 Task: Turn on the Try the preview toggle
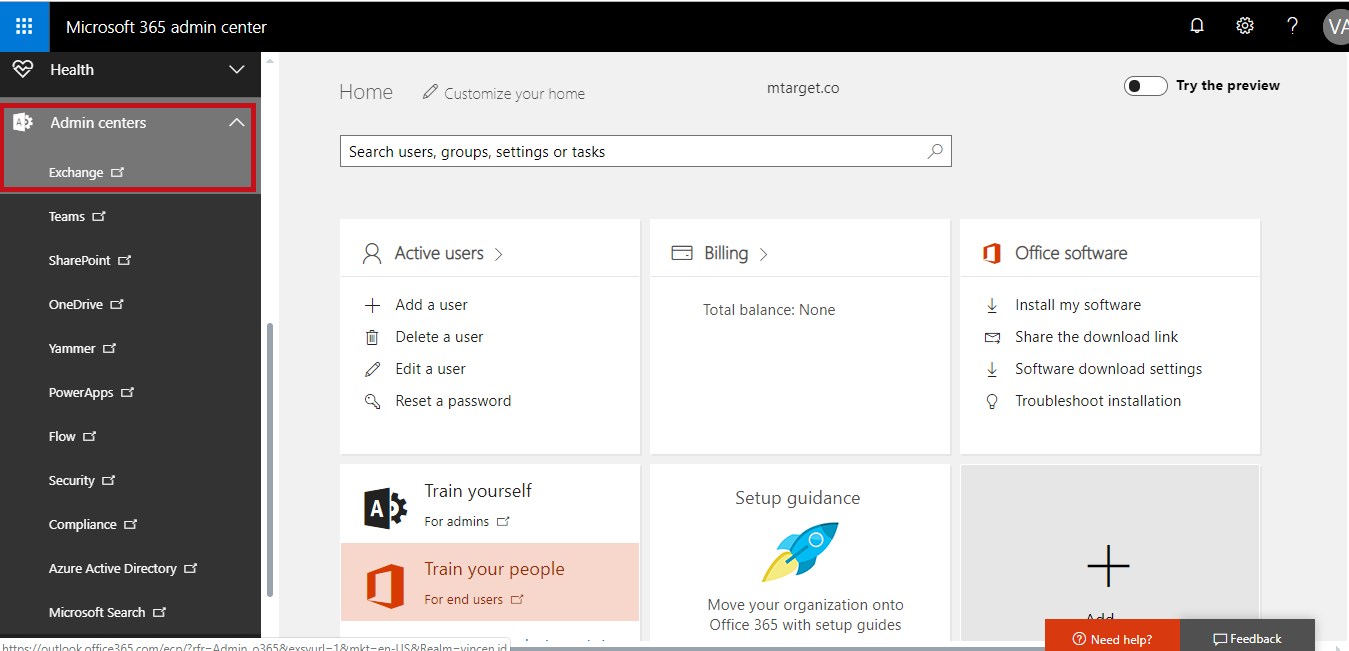click(x=1146, y=86)
